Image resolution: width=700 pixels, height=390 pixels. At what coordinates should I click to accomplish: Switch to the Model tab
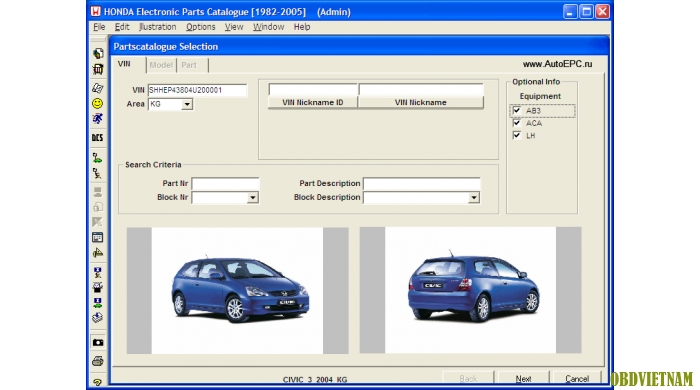161,65
